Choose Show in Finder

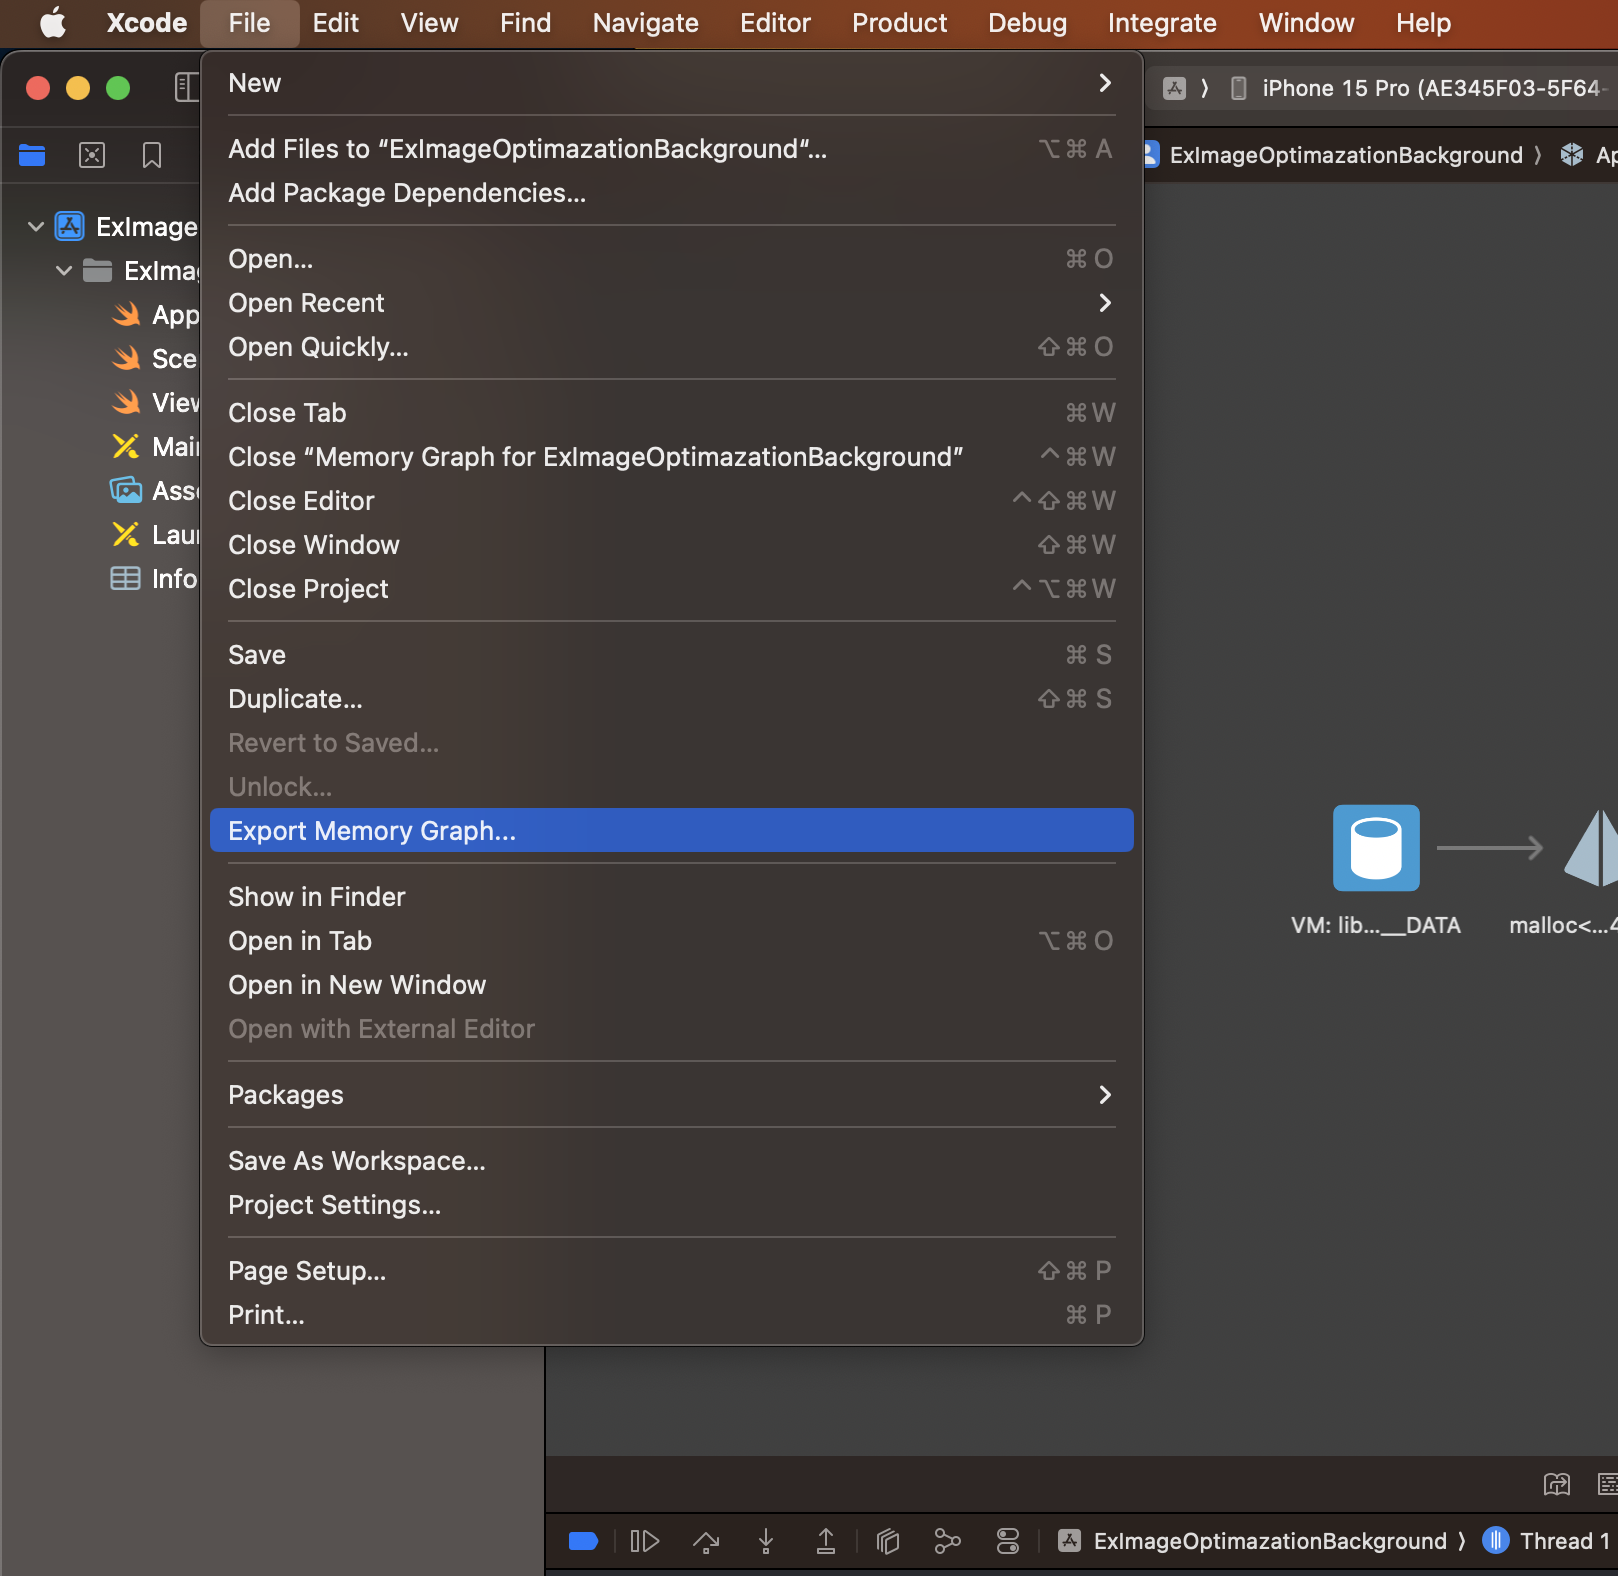point(671,897)
